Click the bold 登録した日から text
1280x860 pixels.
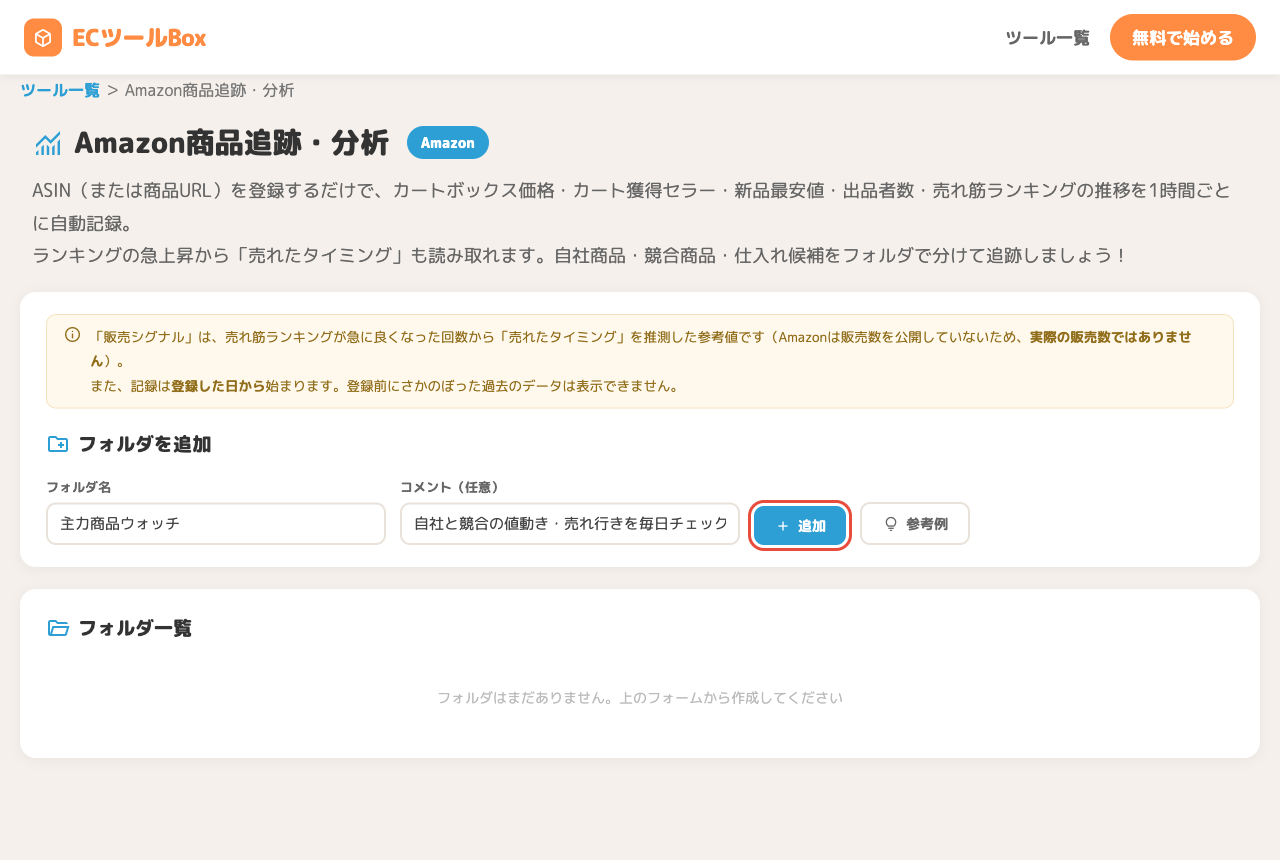(218, 385)
